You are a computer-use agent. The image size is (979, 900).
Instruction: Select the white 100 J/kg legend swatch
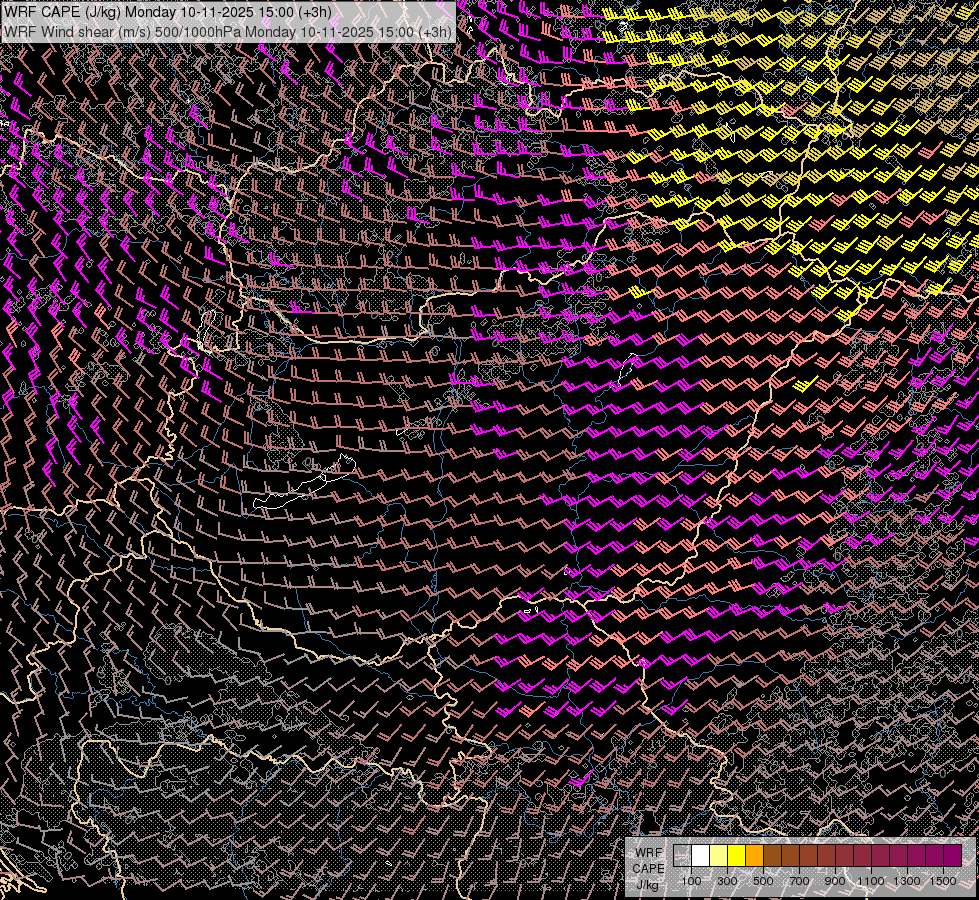click(x=701, y=855)
